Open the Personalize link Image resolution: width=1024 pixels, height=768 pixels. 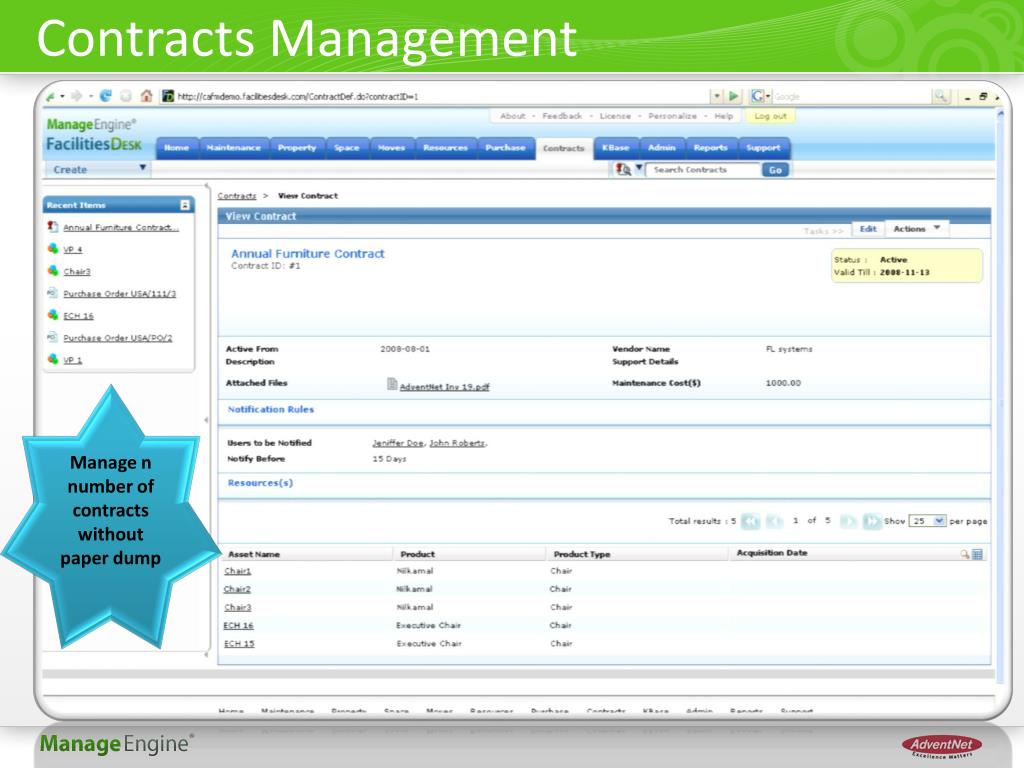(x=672, y=116)
